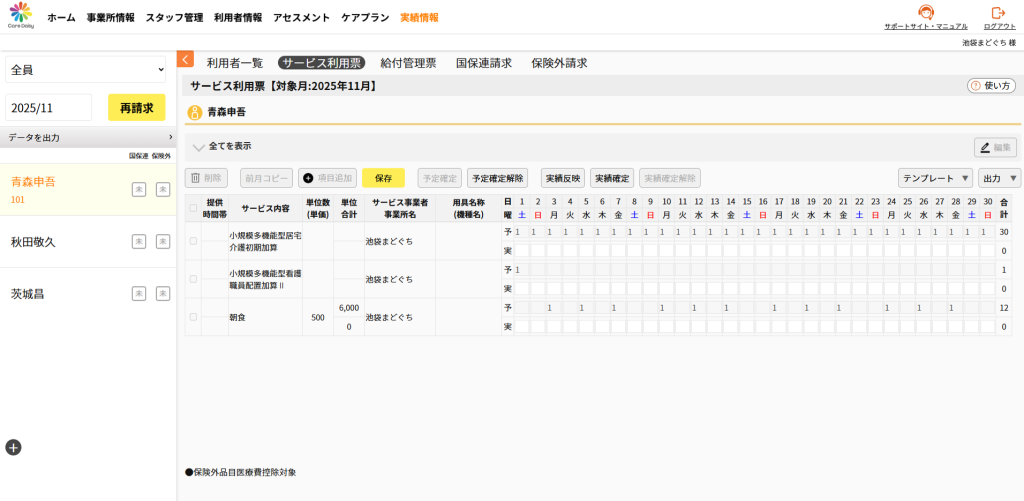Screen dimensions: 1024x501
Task: Open the ケアプラン menu
Action: click(365, 18)
